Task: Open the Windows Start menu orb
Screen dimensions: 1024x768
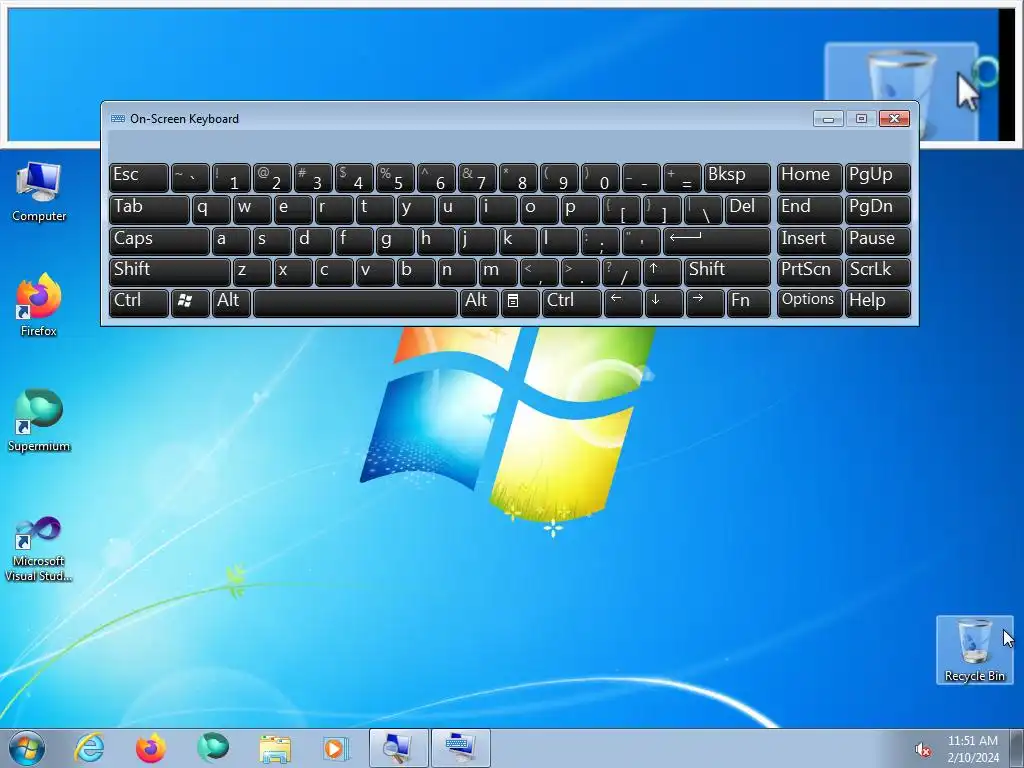Action: pyautogui.click(x=27, y=748)
